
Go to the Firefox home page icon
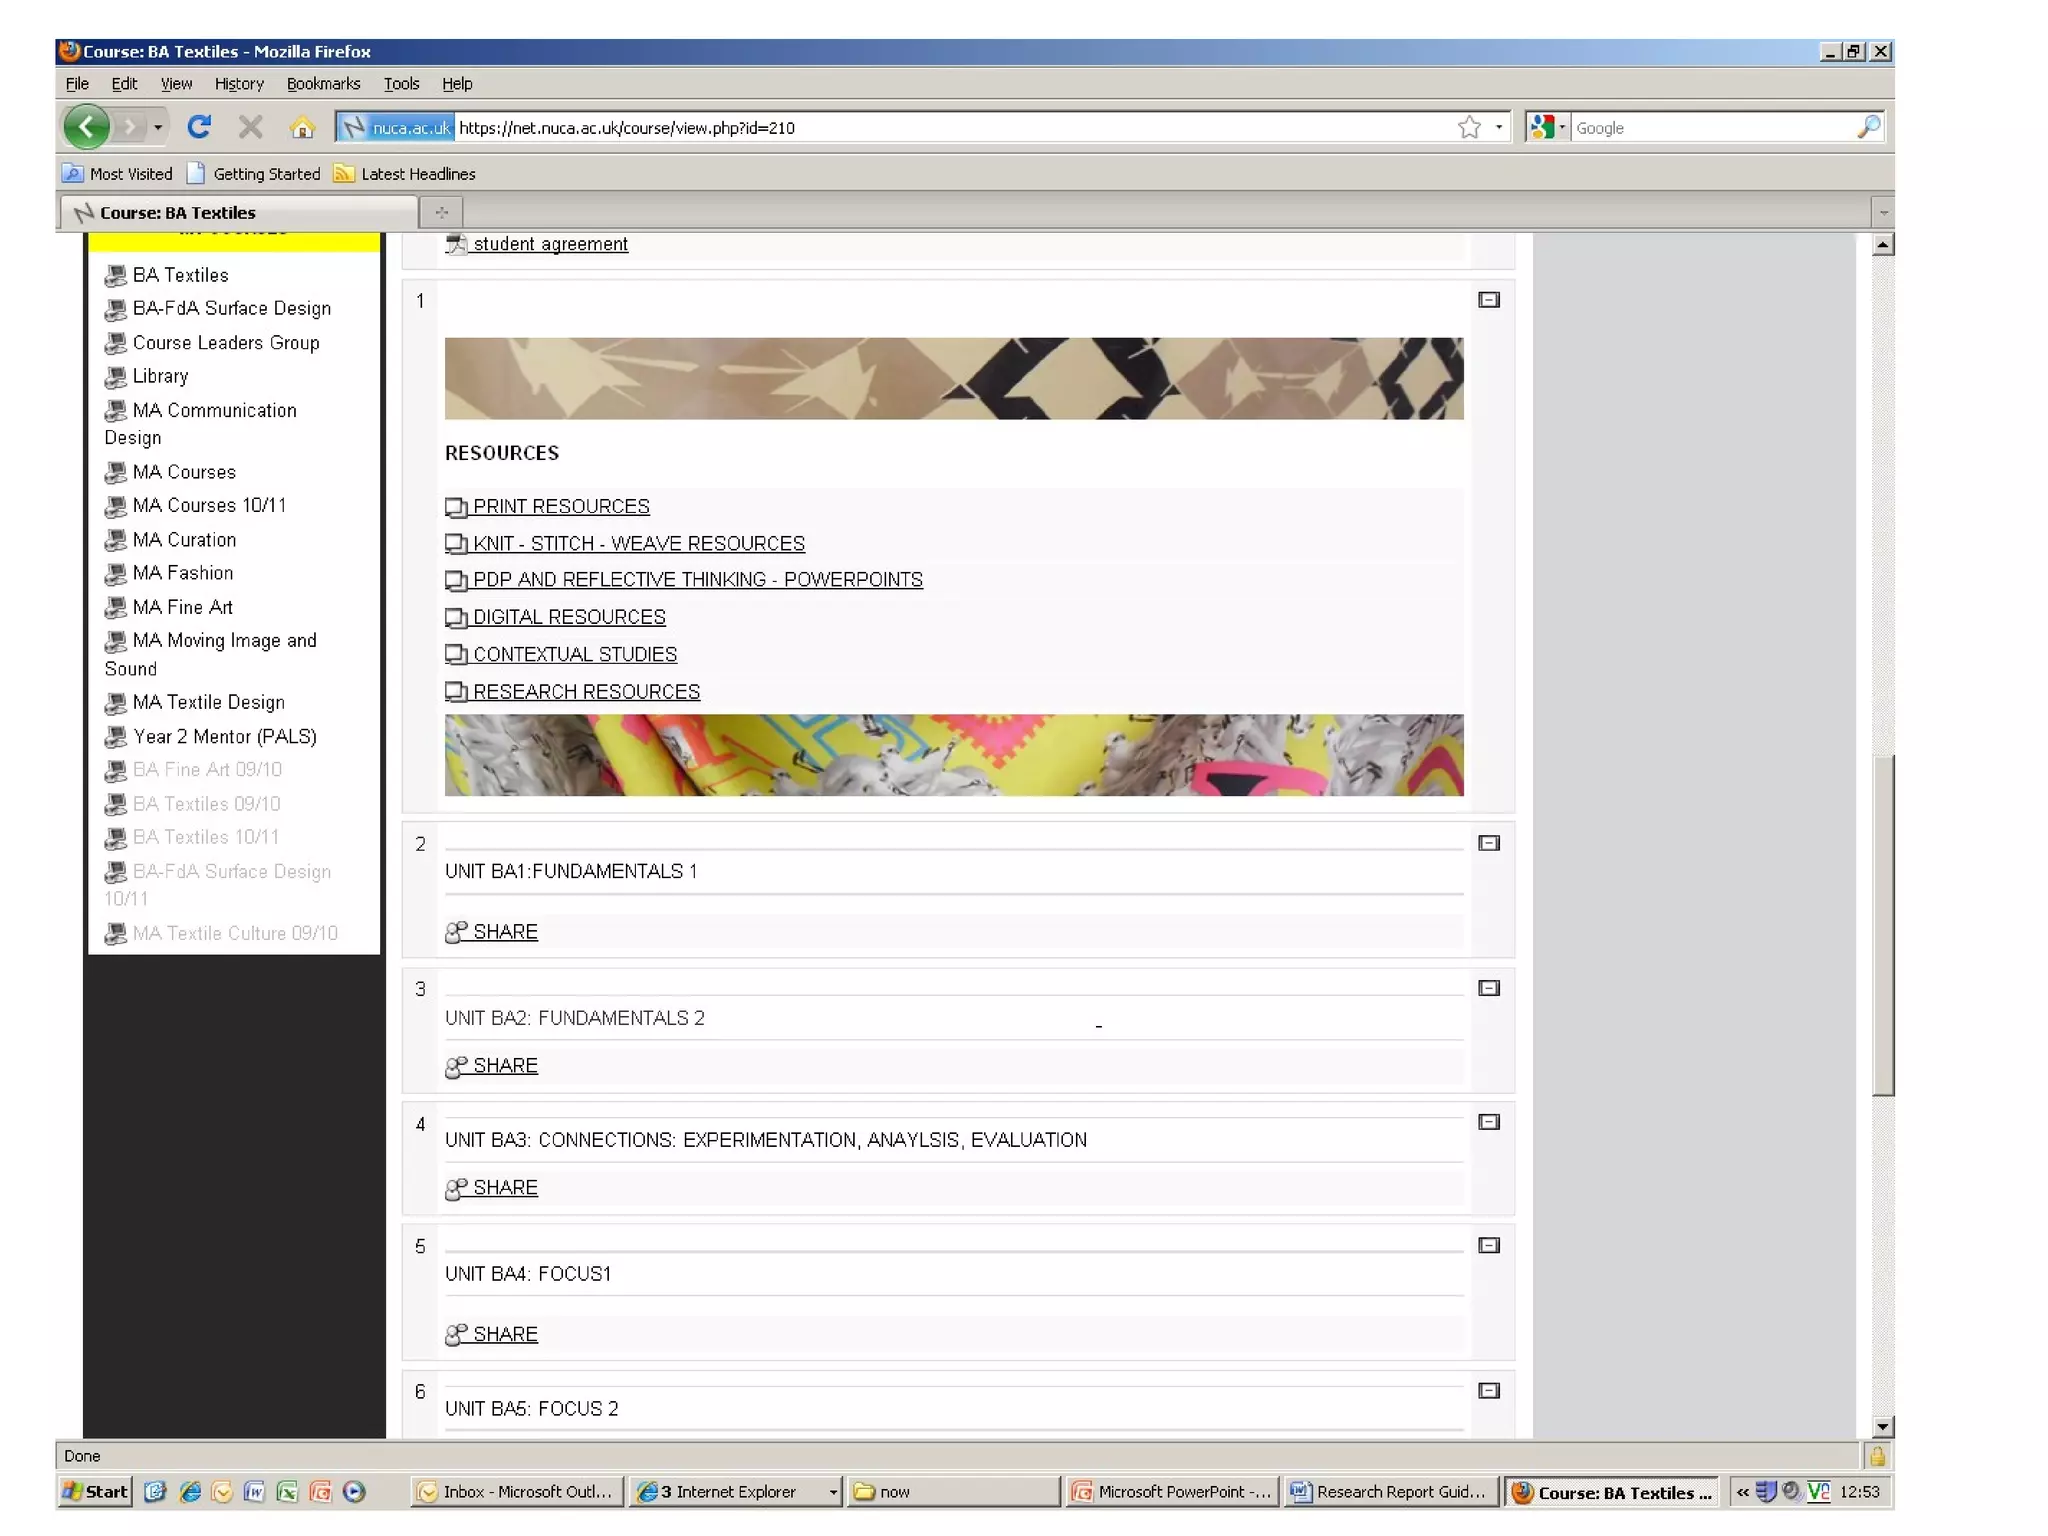click(x=302, y=128)
